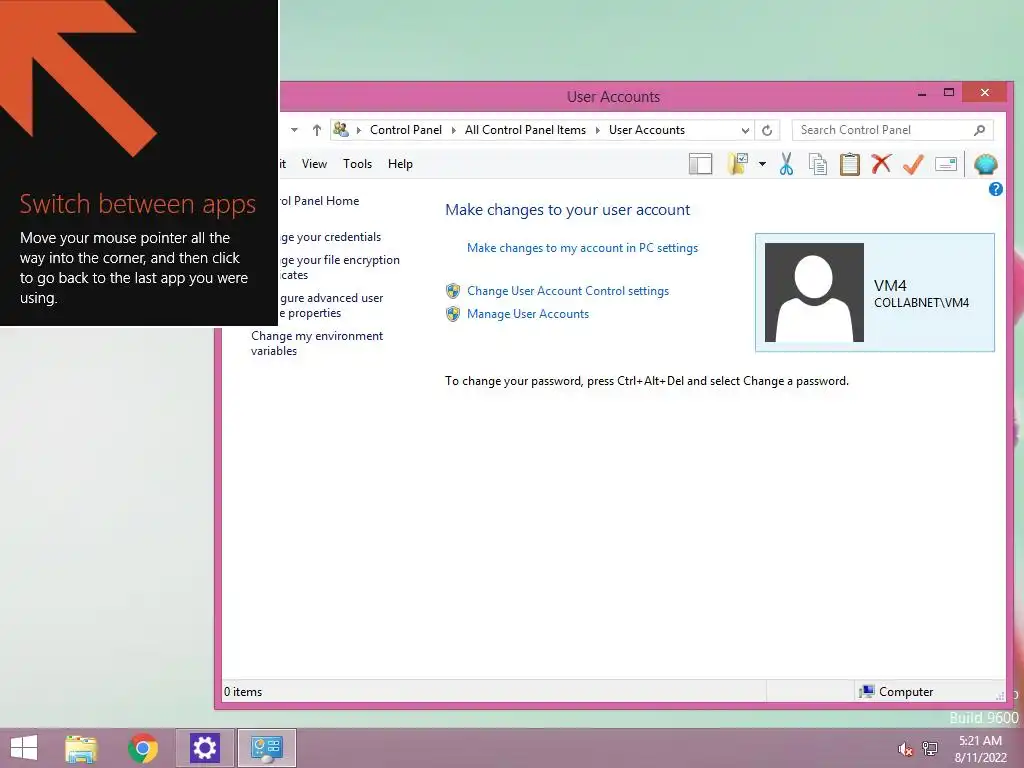Screen dimensions: 1024x768
Task: Expand the chevron after Control Panel breadcrumb
Action: pos(453,130)
